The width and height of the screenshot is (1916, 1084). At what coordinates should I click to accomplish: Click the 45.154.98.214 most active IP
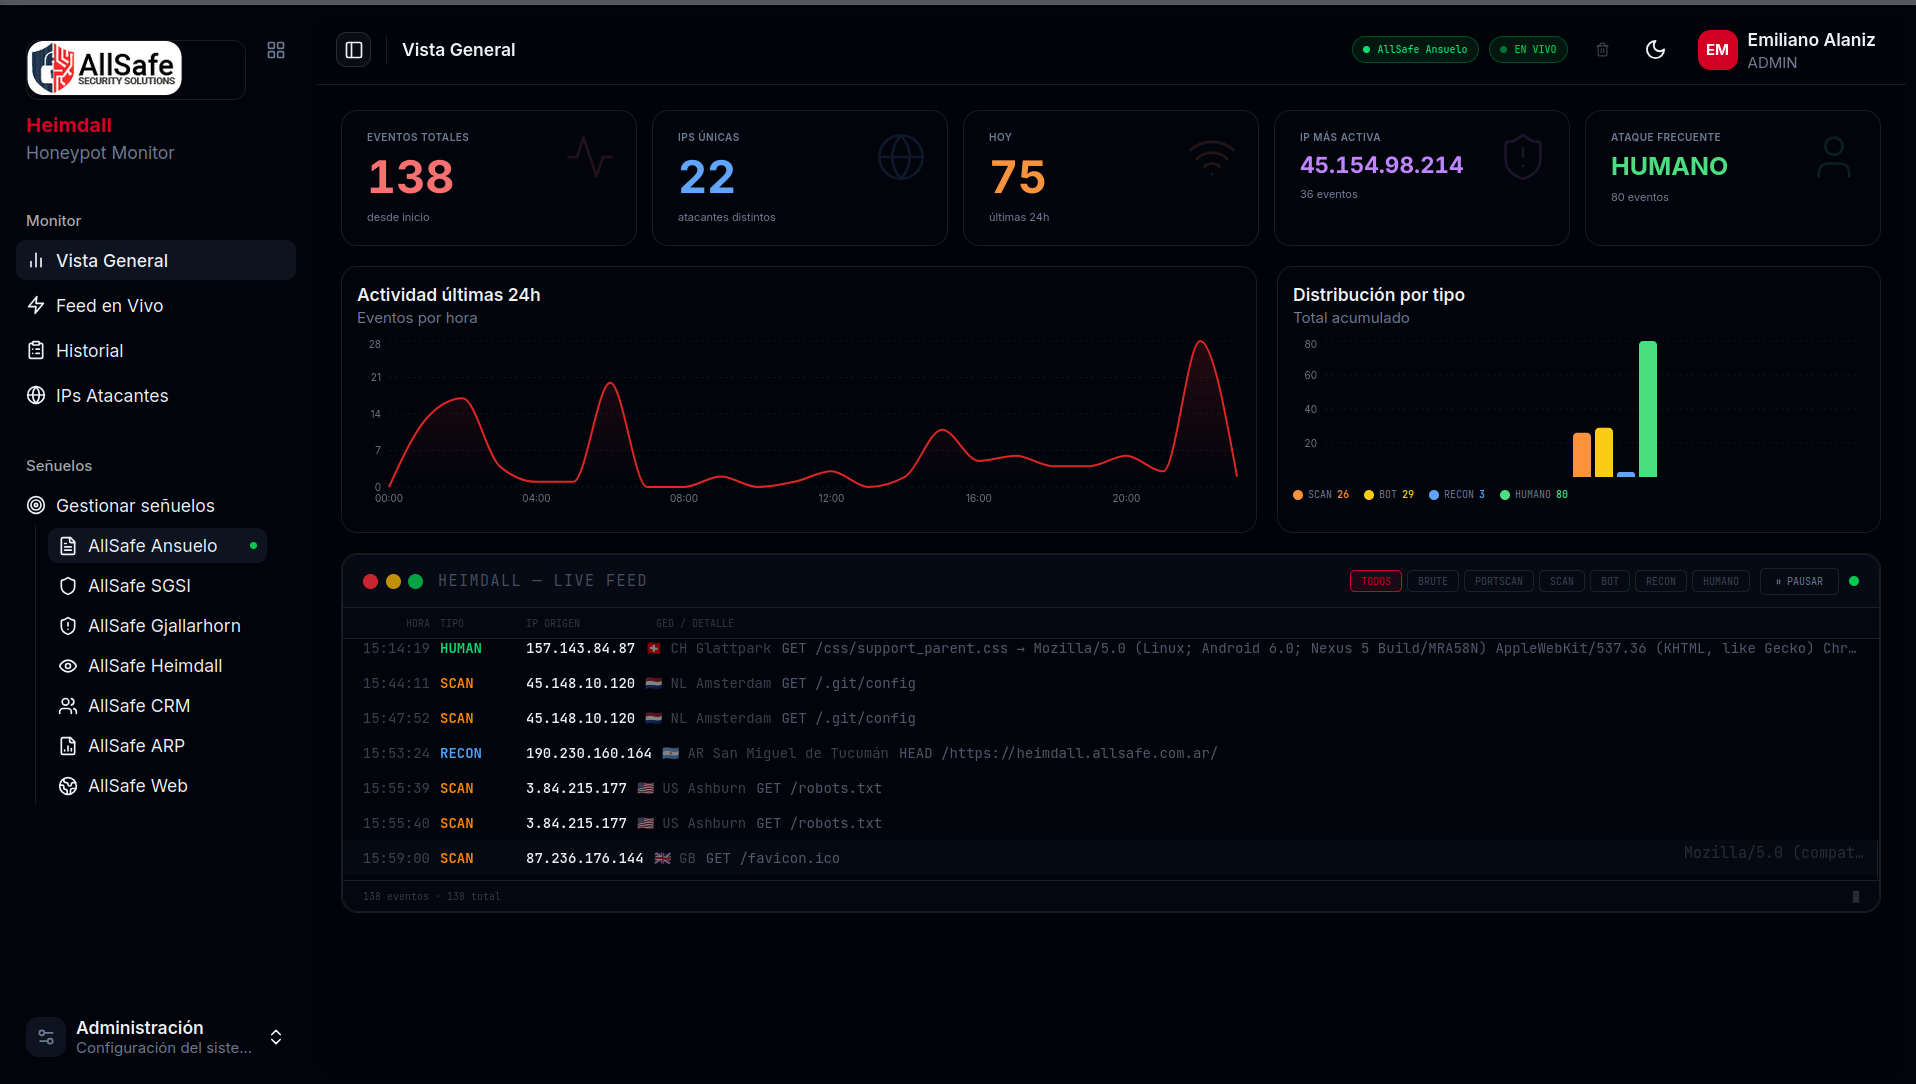(x=1381, y=165)
